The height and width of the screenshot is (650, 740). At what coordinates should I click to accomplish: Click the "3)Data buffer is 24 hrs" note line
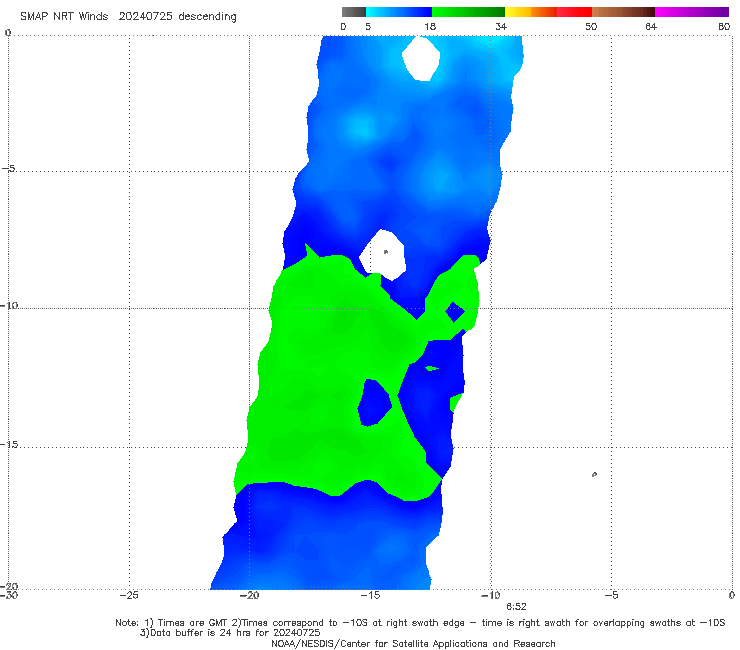pos(230,633)
